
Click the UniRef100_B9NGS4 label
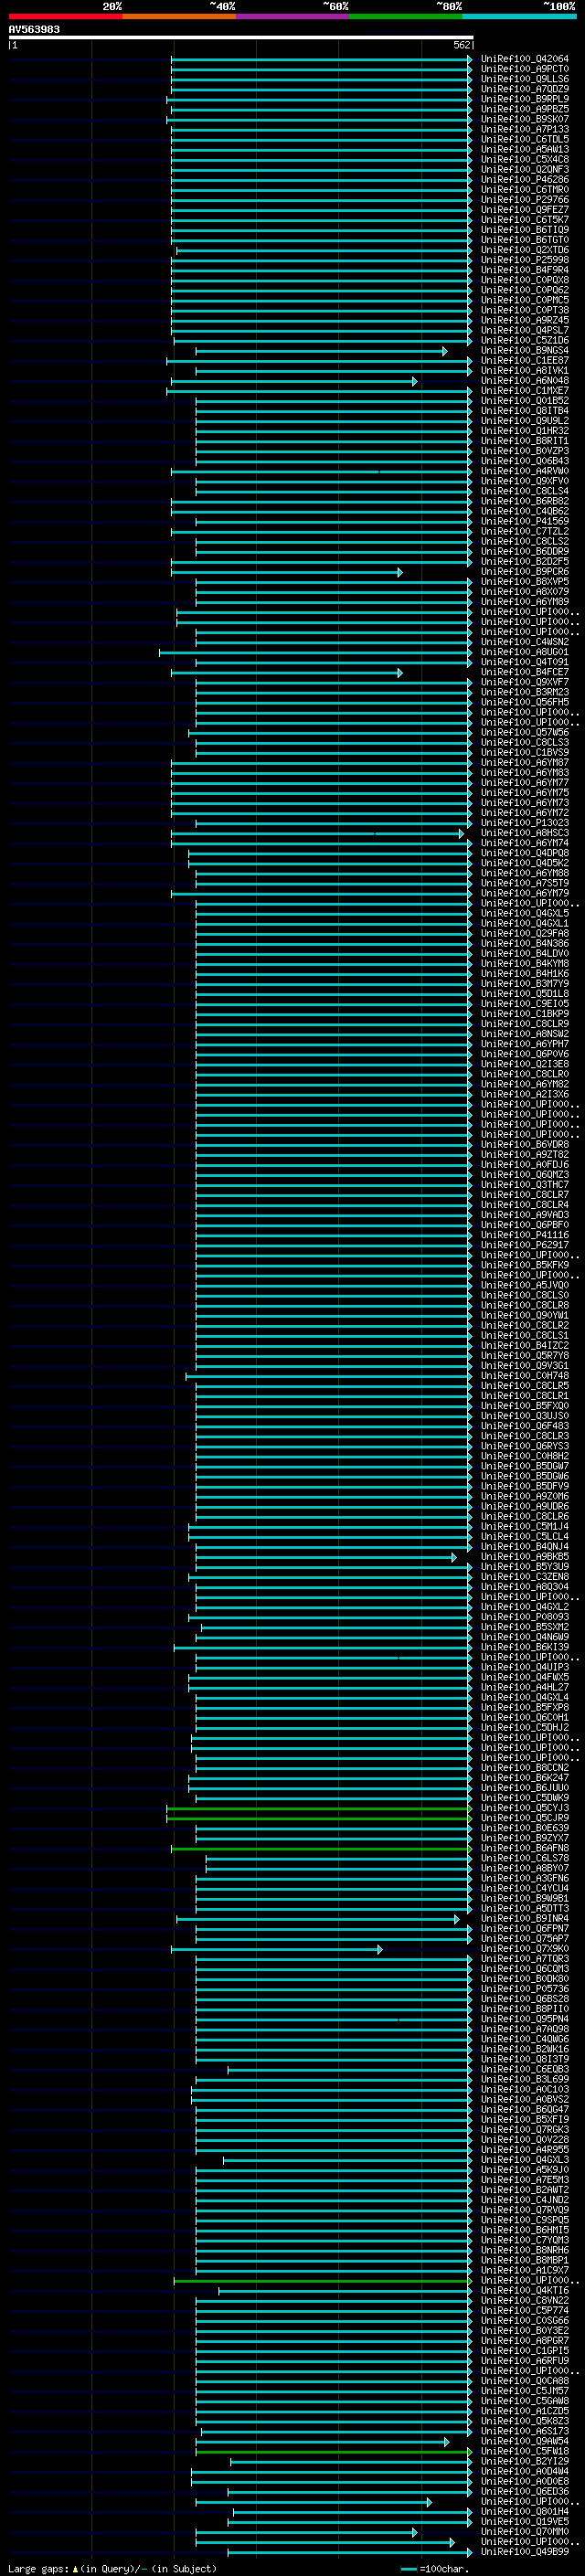(525, 351)
